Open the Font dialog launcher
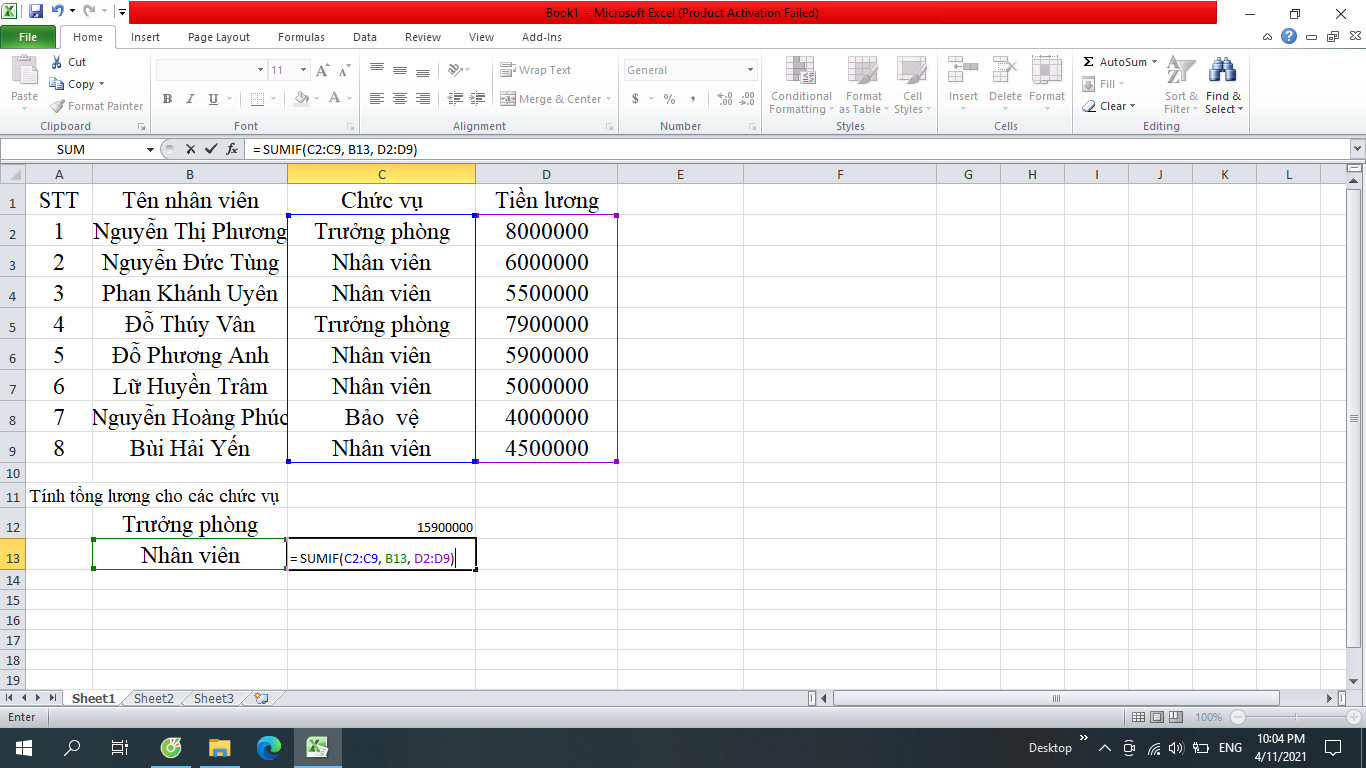 (351, 127)
